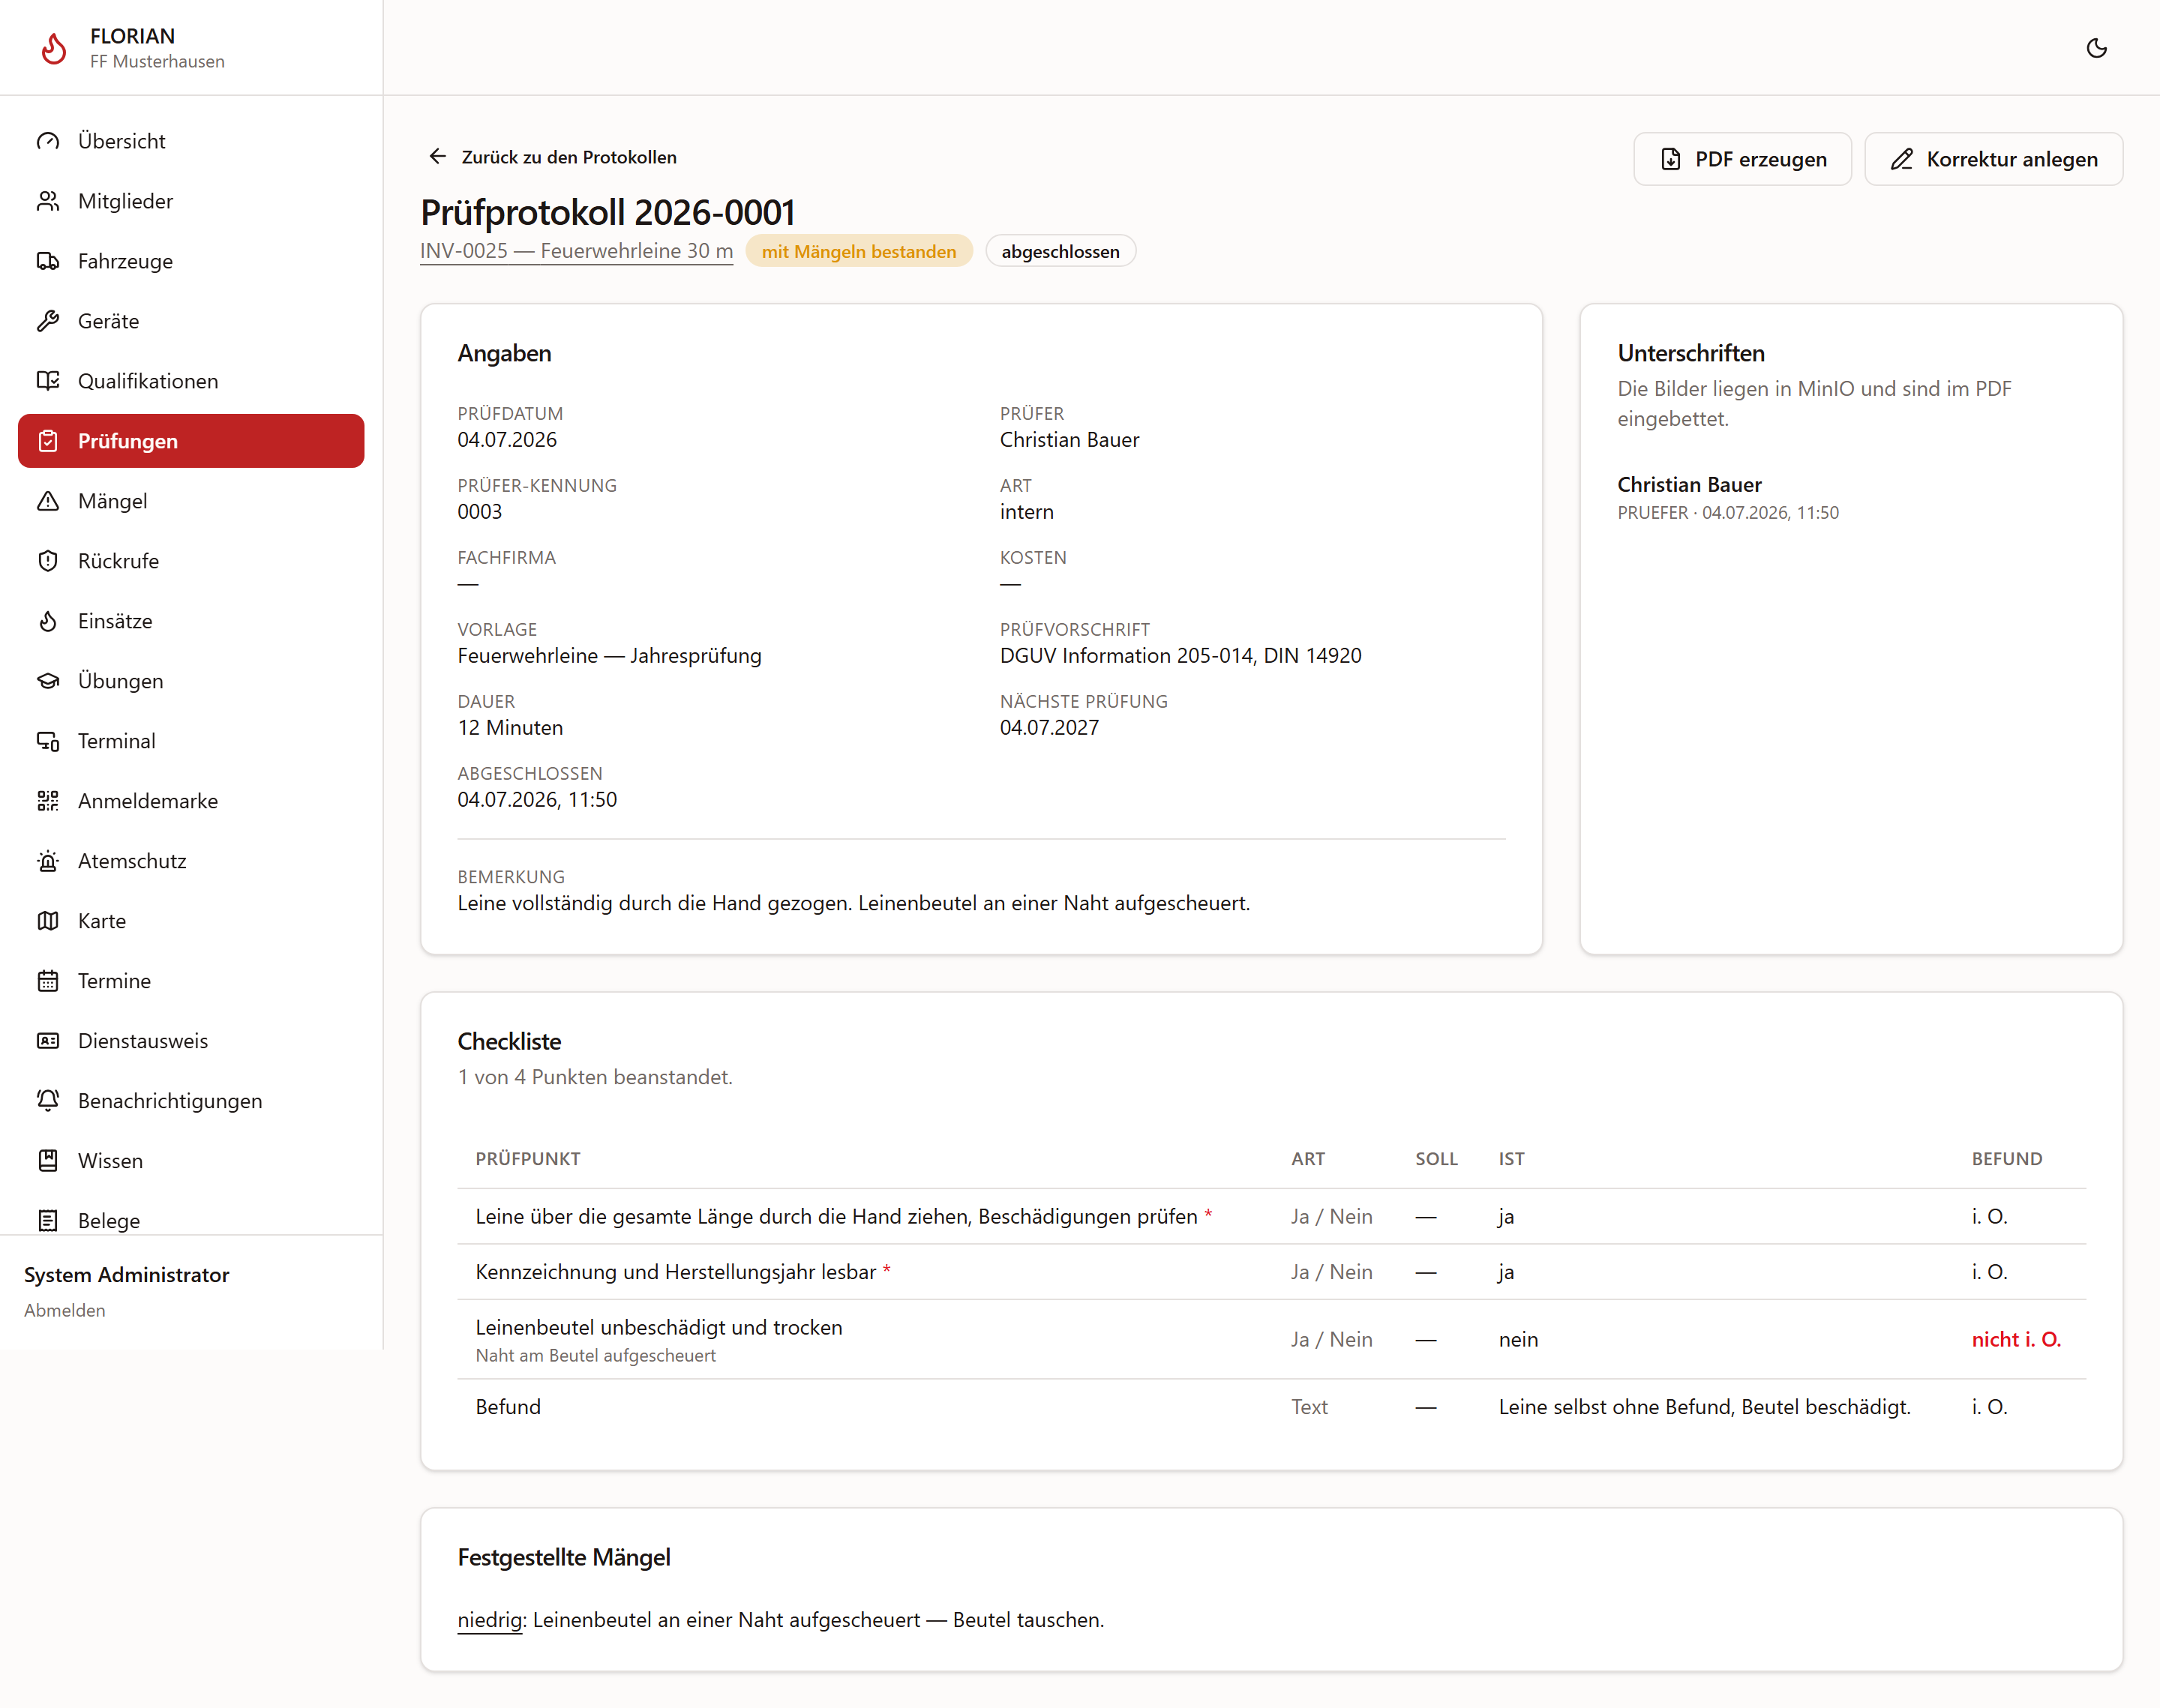Open Fahrzeuge via its truck icon

tap(48, 261)
